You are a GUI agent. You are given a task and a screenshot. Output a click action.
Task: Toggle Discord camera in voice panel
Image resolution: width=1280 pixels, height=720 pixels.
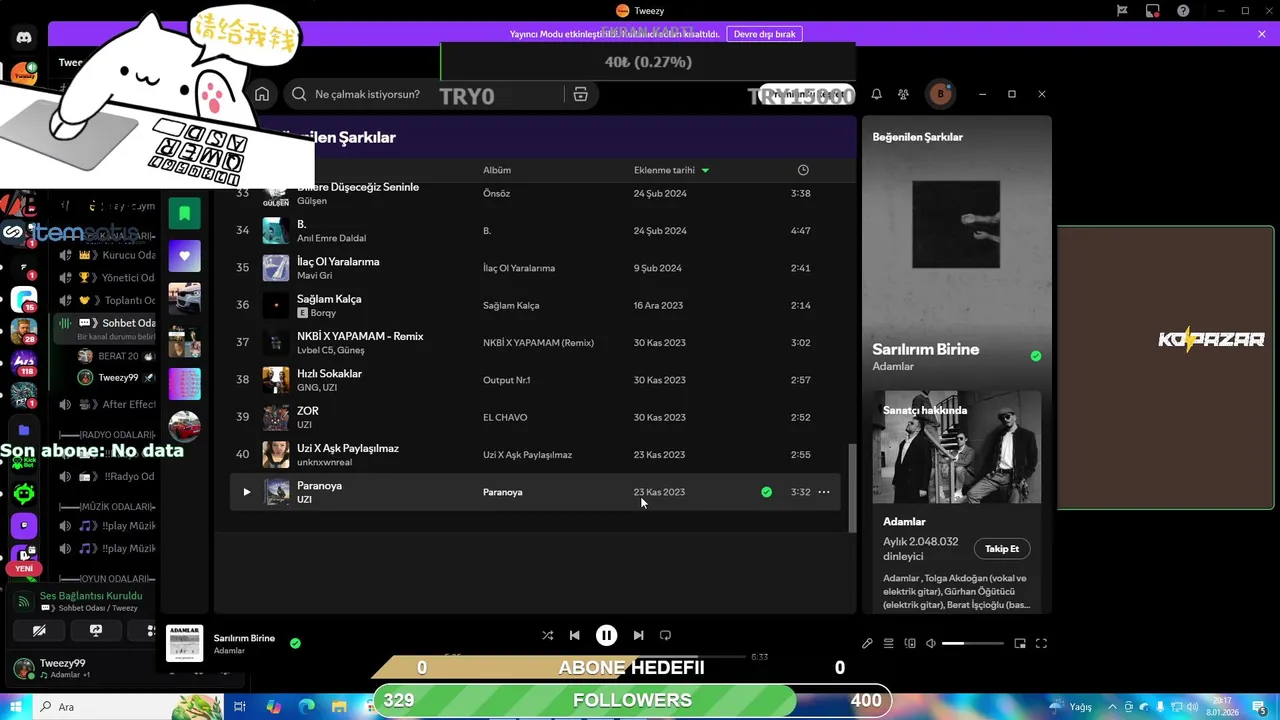point(39,631)
